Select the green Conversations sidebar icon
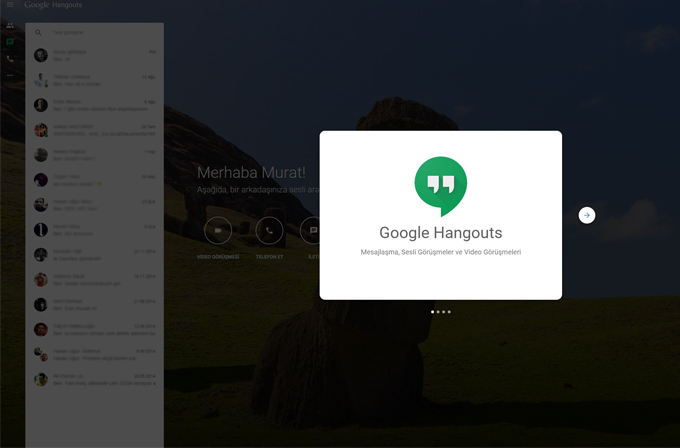680x448 pixels. tap(10, 42)
